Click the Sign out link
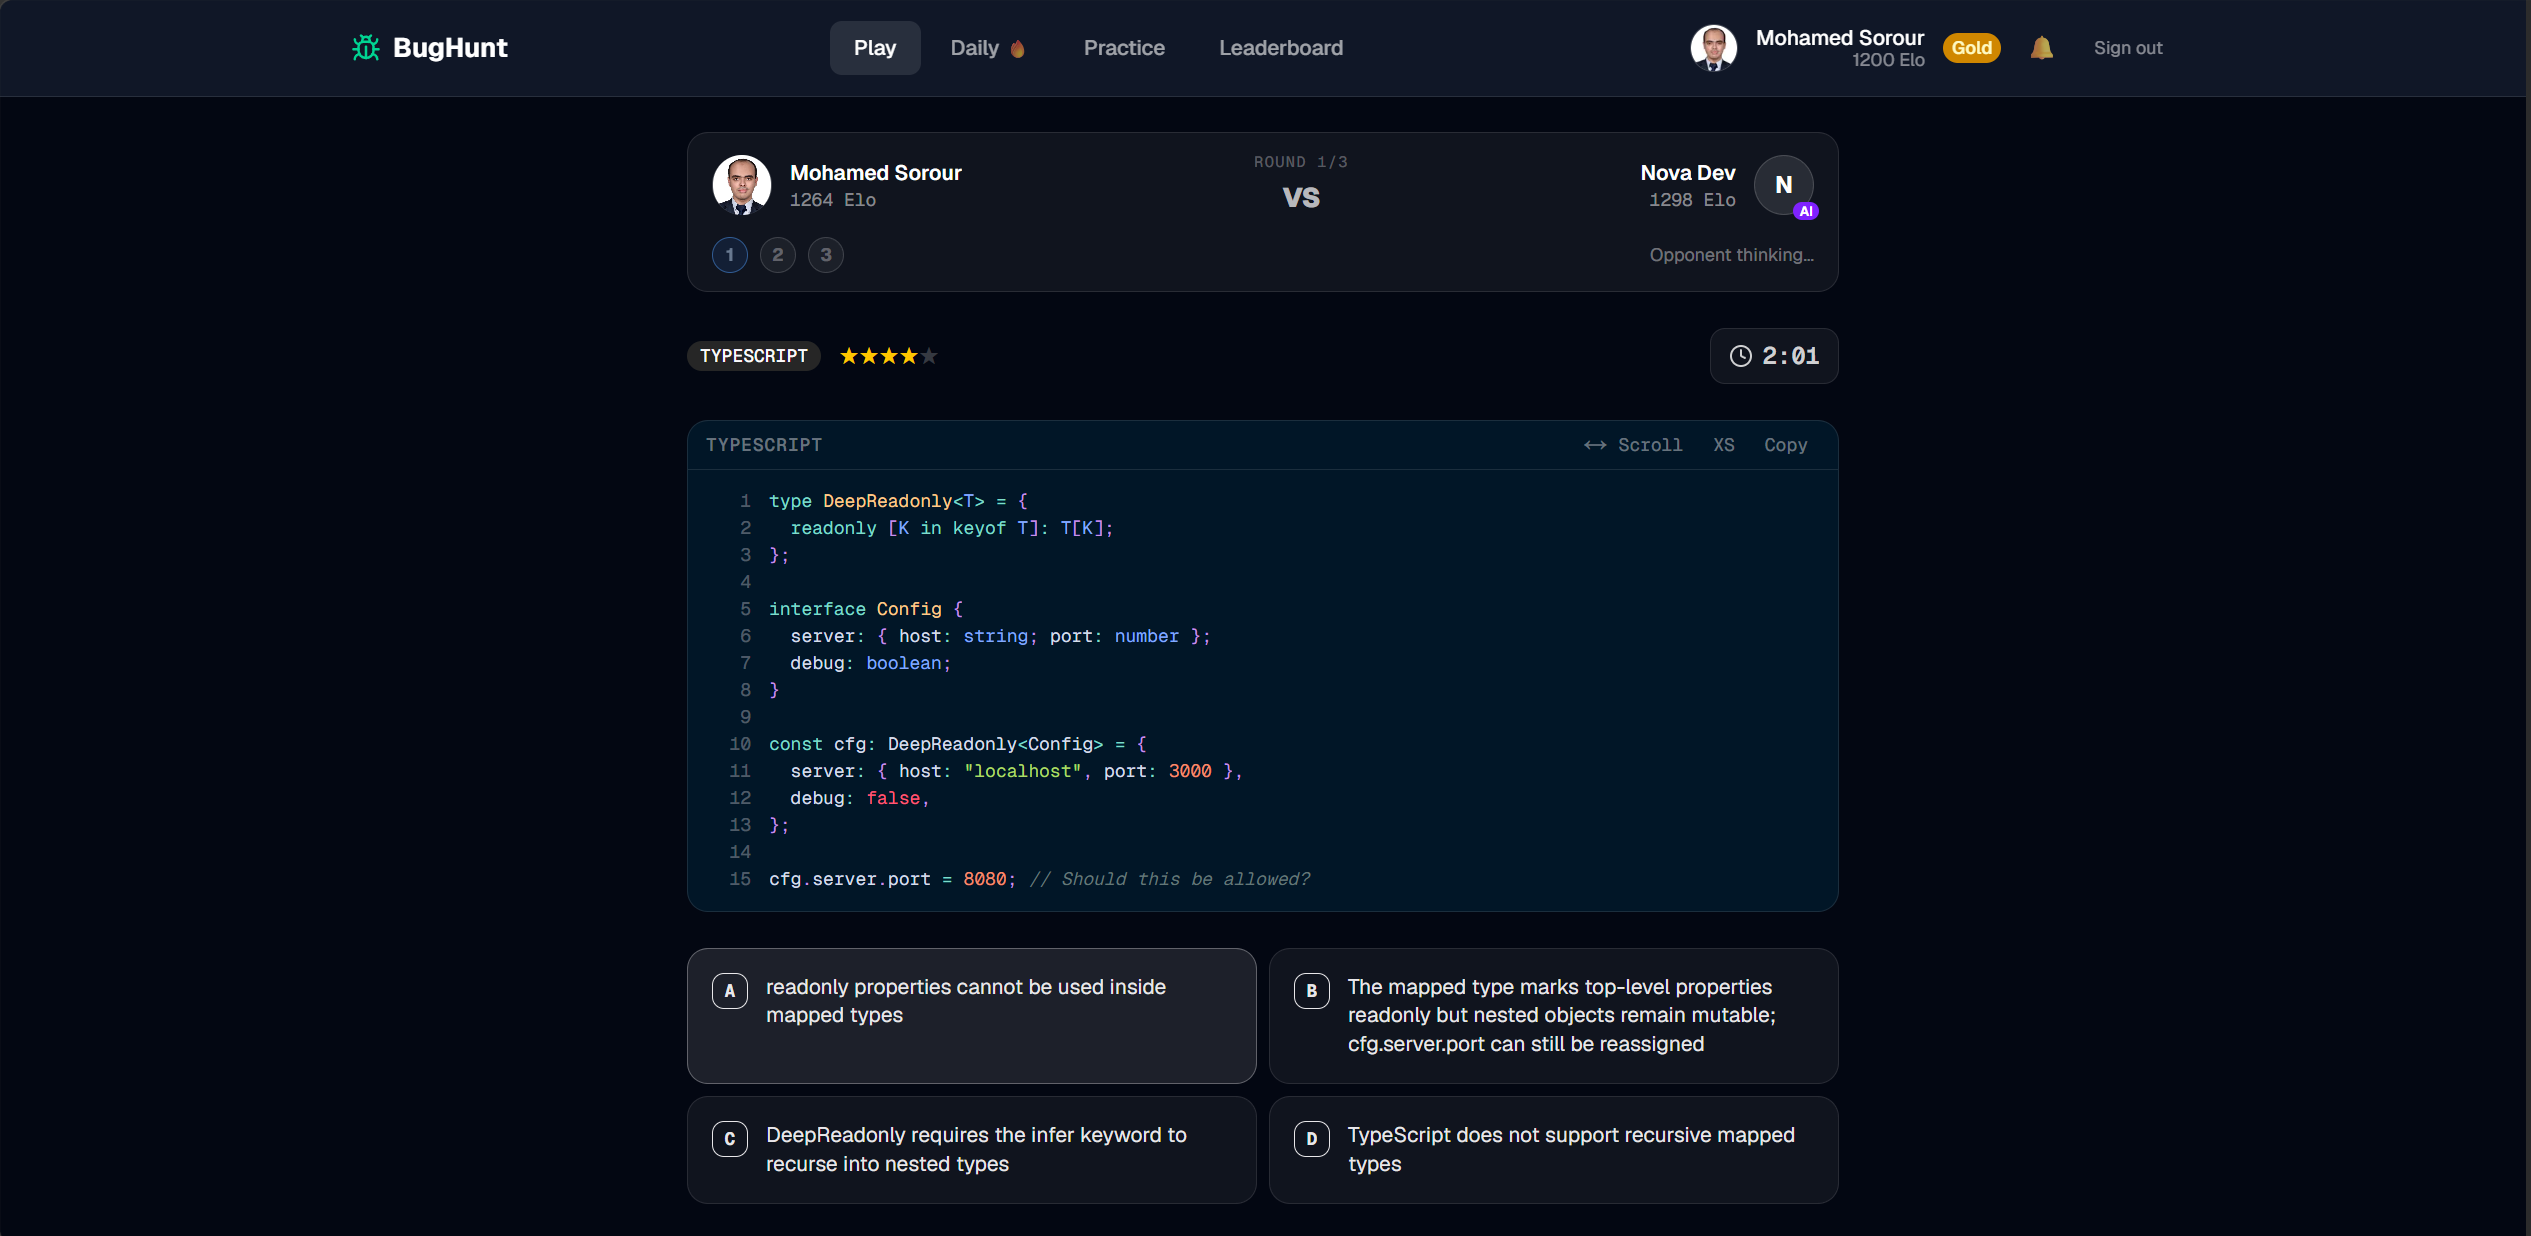The width and height of the screenshot is (2531, 1236). click(2127, 48)
